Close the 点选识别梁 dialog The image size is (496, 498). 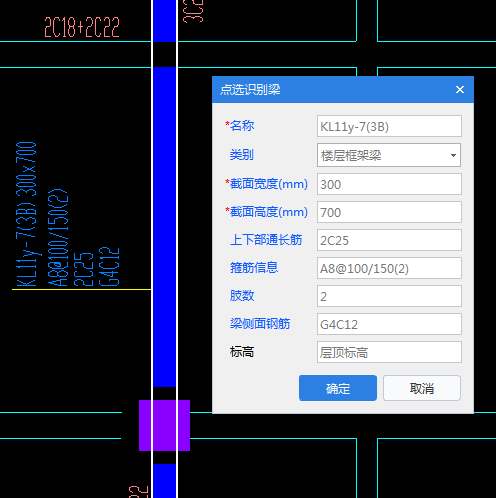pos(460,89)
